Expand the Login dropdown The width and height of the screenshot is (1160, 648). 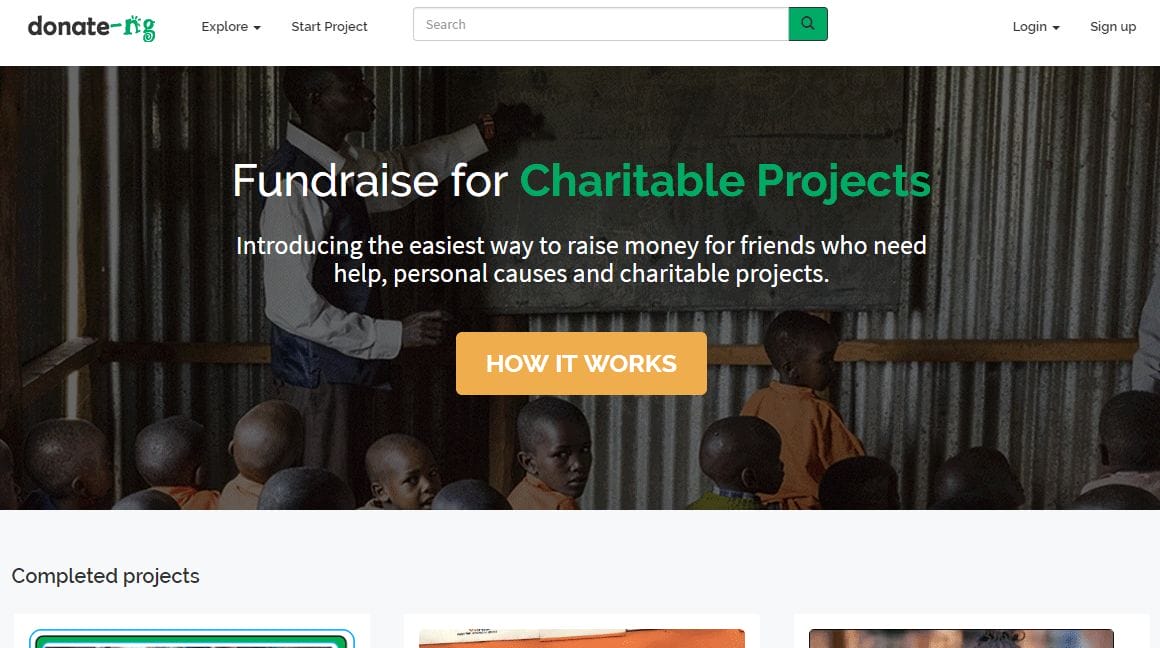coord(1035,27)
